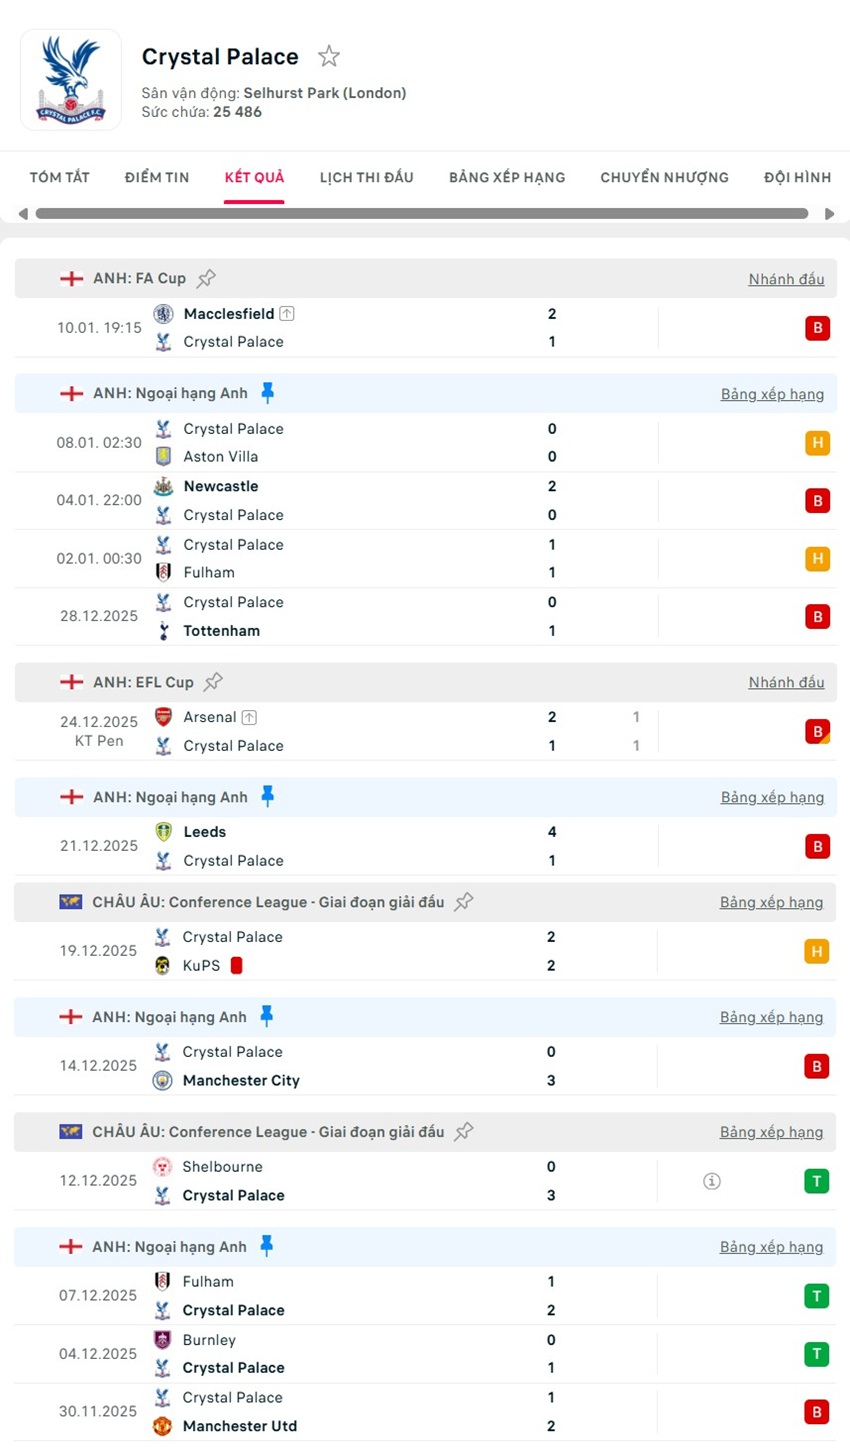The height and width of the screenshot is (1452, 850).
Task: Click the Tottenham team logo
Action: (x=164, y=631)
